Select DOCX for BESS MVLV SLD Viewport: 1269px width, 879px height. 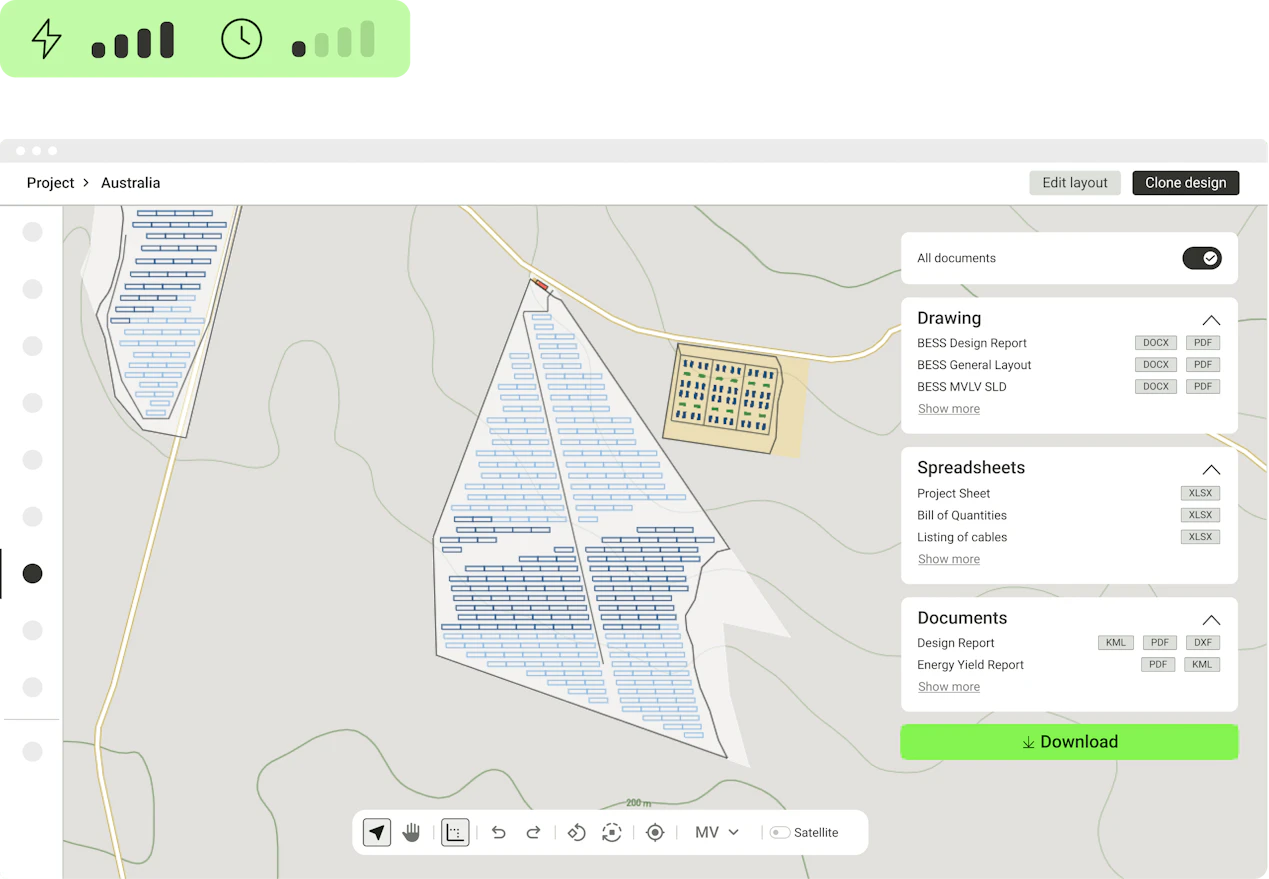pos(1156,387)
